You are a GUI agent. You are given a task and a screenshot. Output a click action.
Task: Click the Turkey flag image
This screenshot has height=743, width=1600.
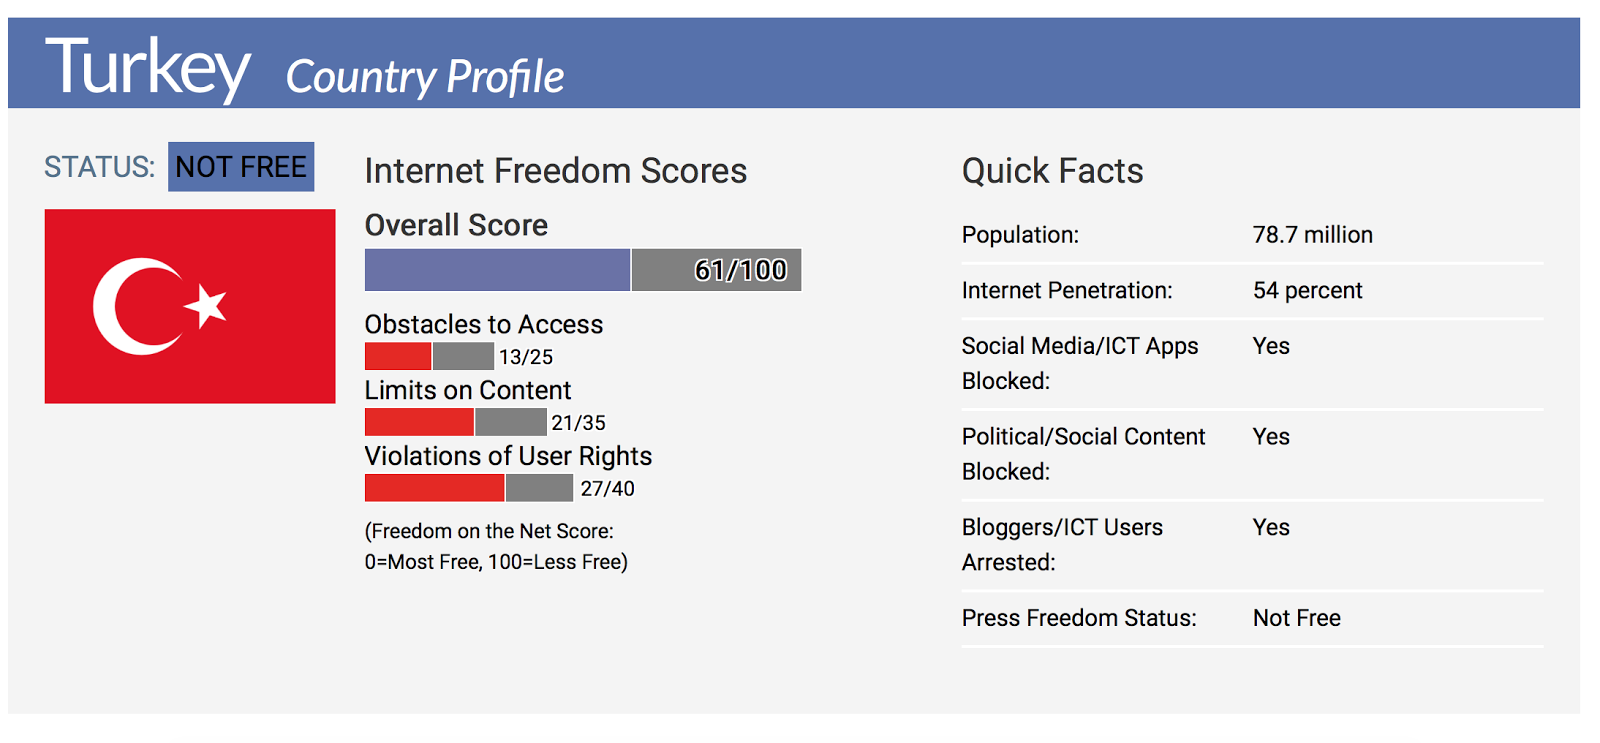pyautogui.click(x=190, y=306)
